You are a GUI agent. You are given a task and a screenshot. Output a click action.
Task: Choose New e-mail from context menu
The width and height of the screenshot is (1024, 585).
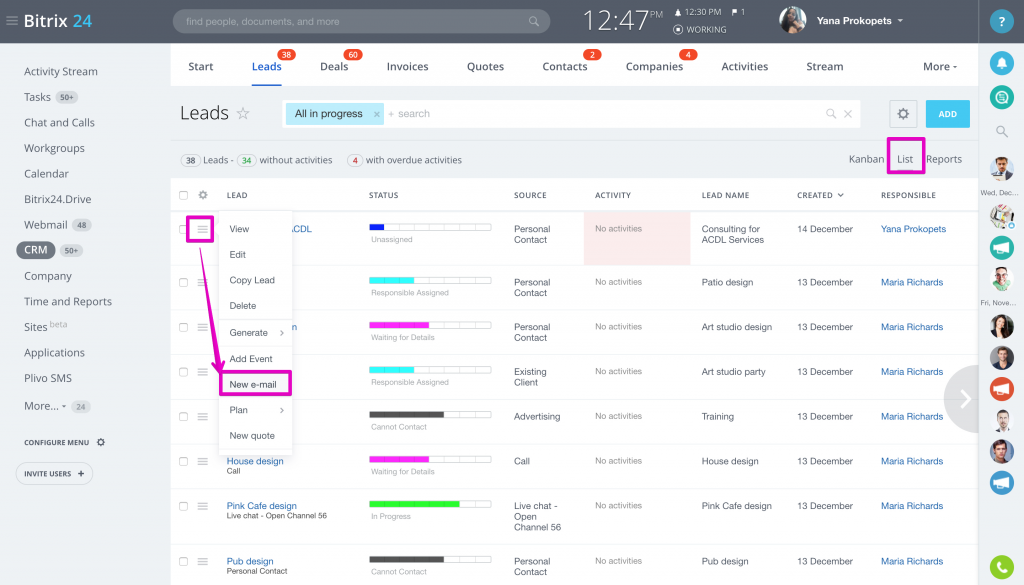tap(255, 384)
